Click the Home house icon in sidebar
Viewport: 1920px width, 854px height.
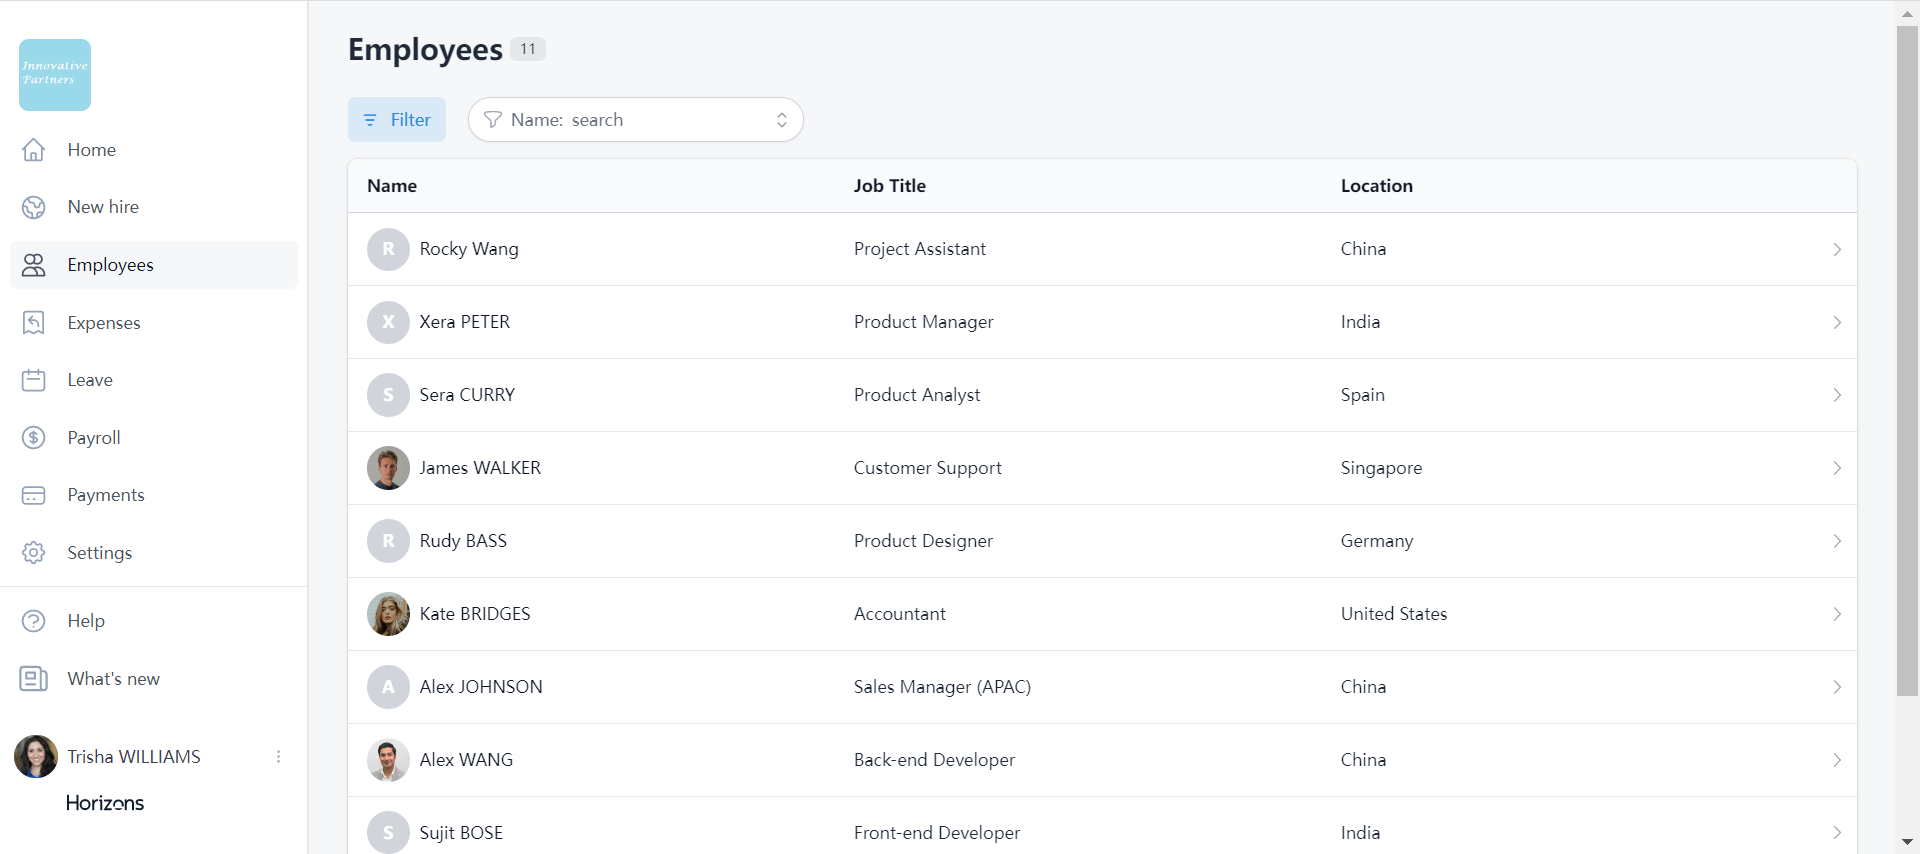34,150
